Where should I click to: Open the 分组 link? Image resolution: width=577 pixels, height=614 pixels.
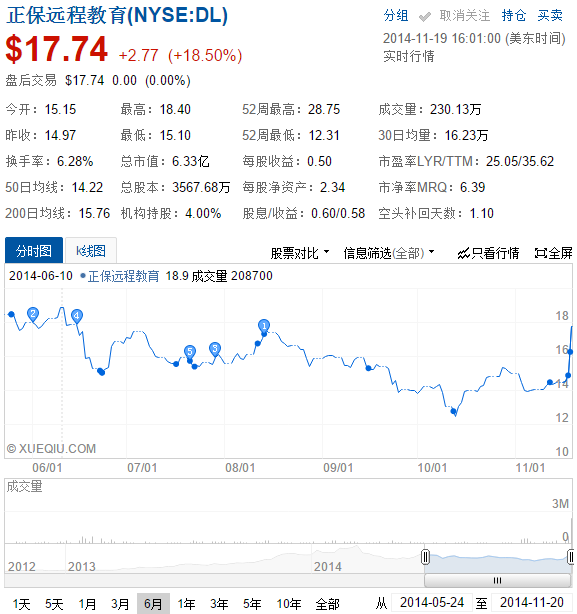396,16
